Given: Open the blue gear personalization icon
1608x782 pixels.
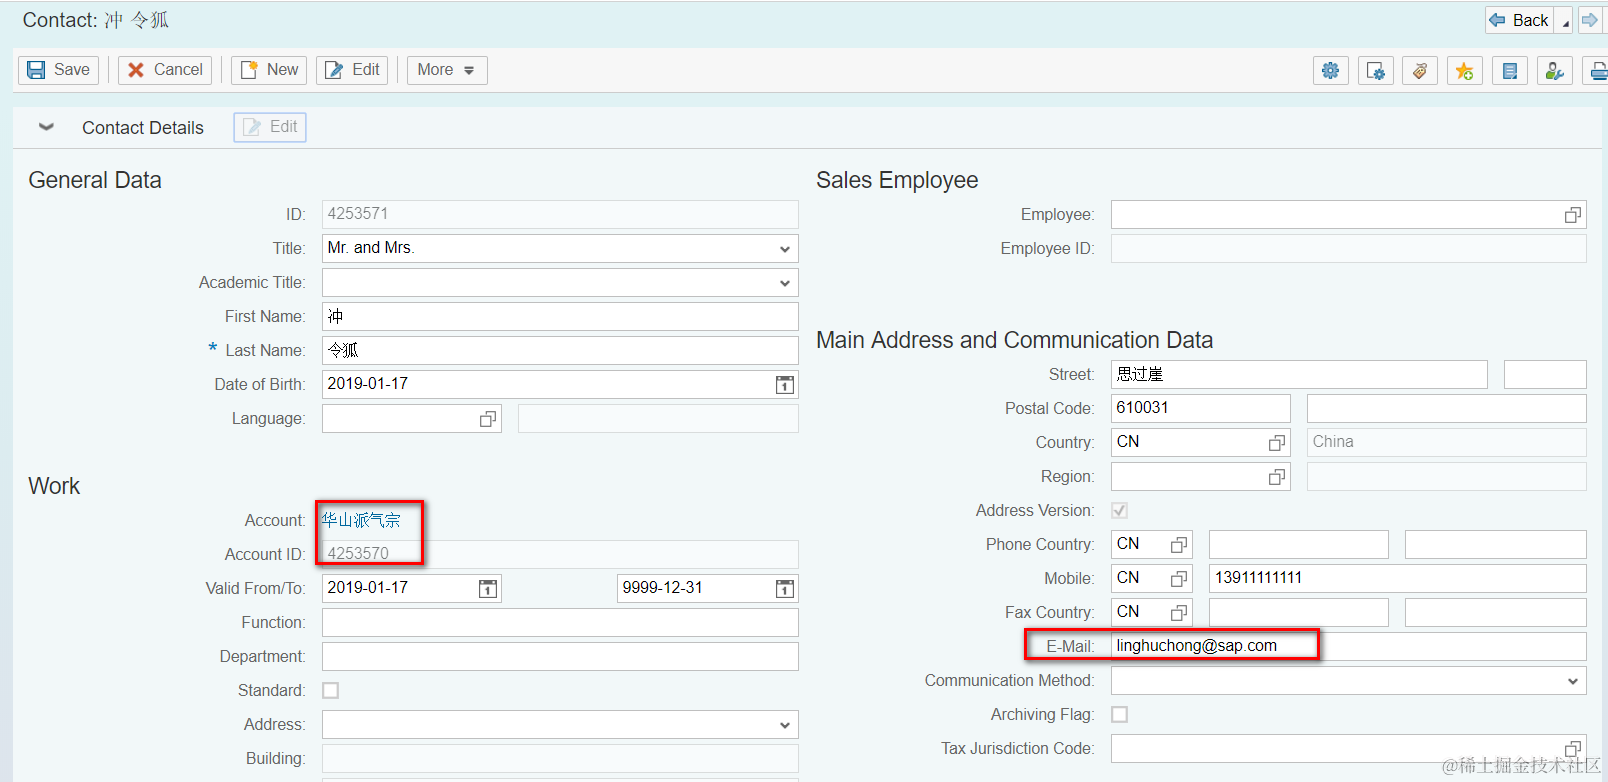Looking at the screenshot, I should [x=1331, y=70].
